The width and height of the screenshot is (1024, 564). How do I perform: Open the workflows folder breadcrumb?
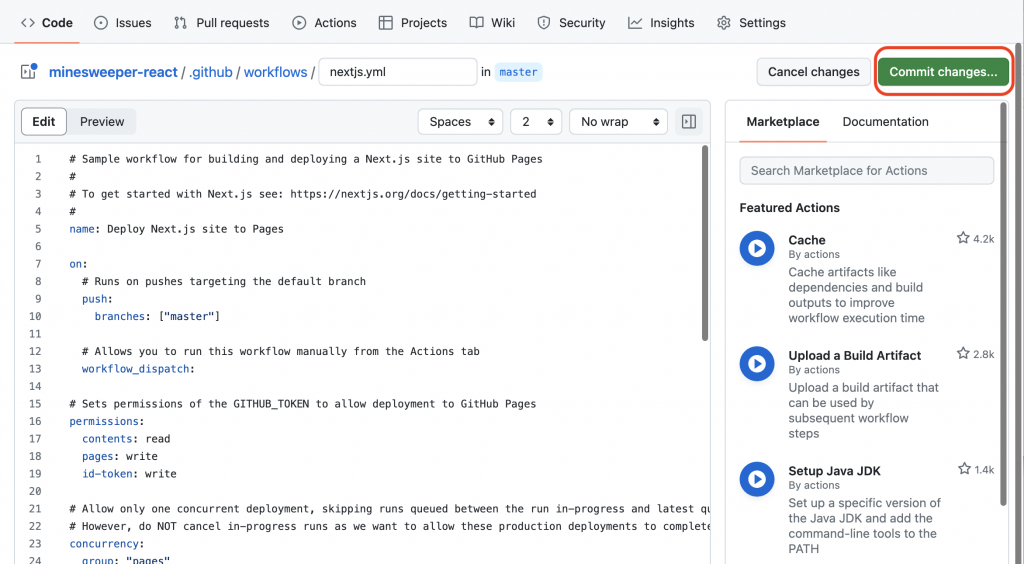pyautogui.click(x=275, y=72)
